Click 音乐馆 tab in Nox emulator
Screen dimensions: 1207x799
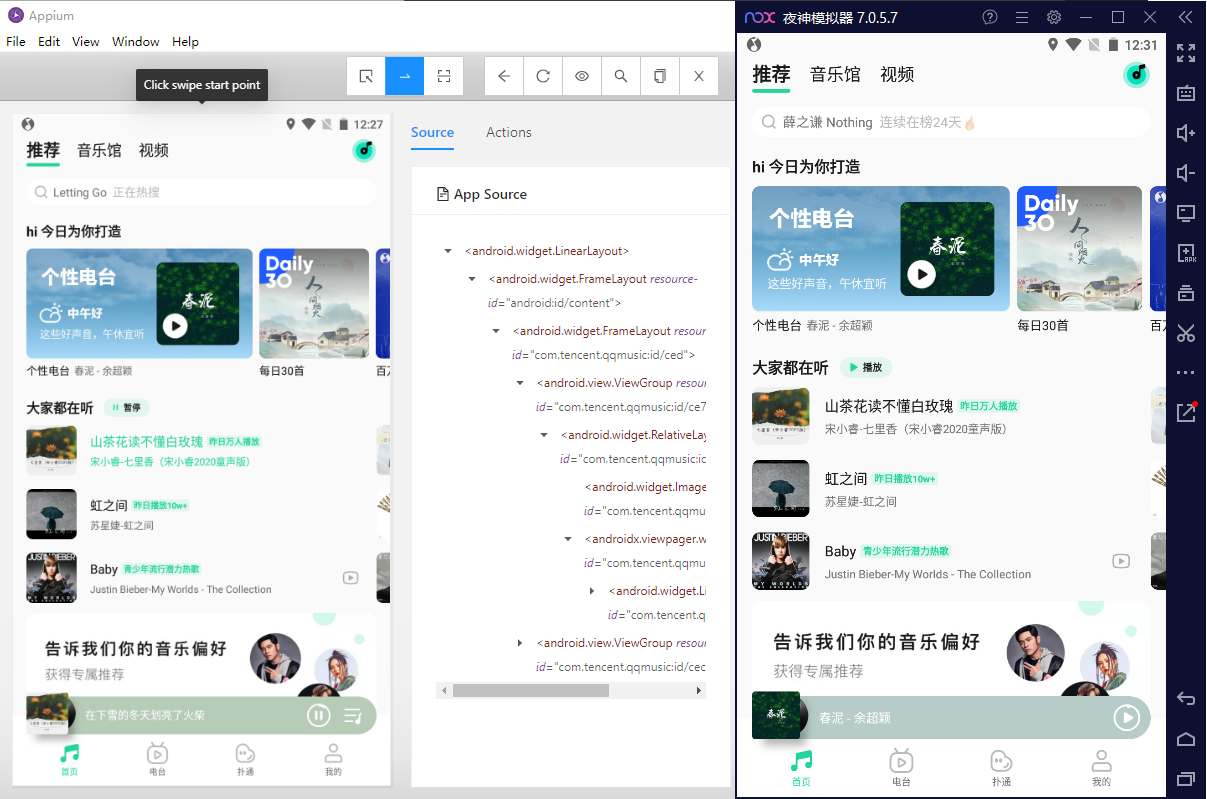coord(835,74)
